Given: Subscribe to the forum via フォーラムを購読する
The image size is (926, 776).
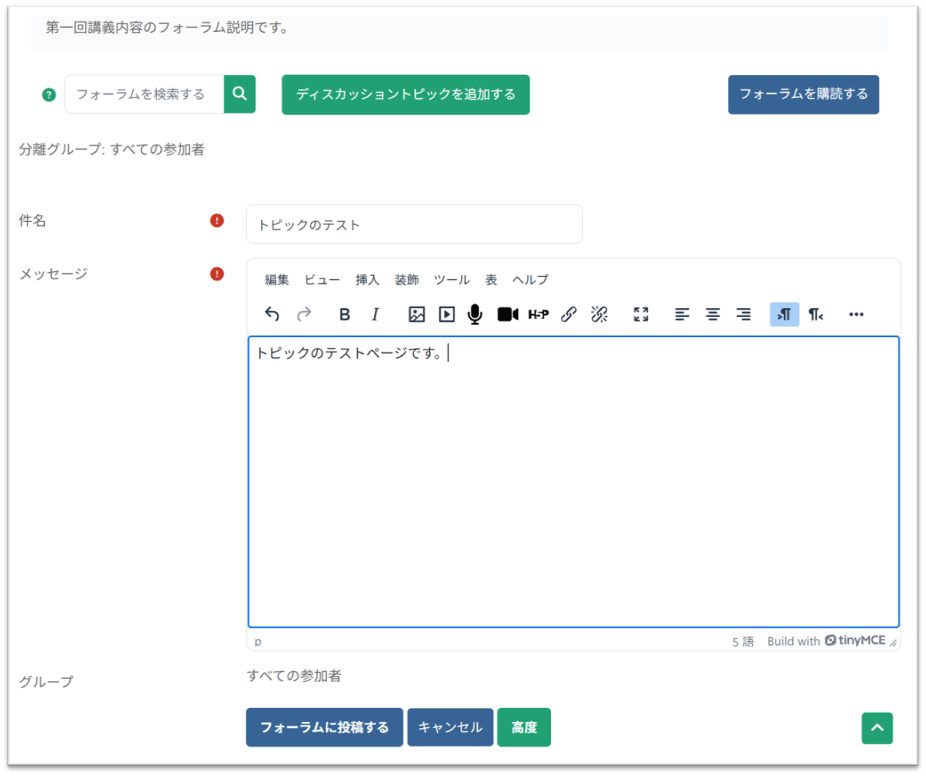Looking at the screenshot, I should click(803, 94).
